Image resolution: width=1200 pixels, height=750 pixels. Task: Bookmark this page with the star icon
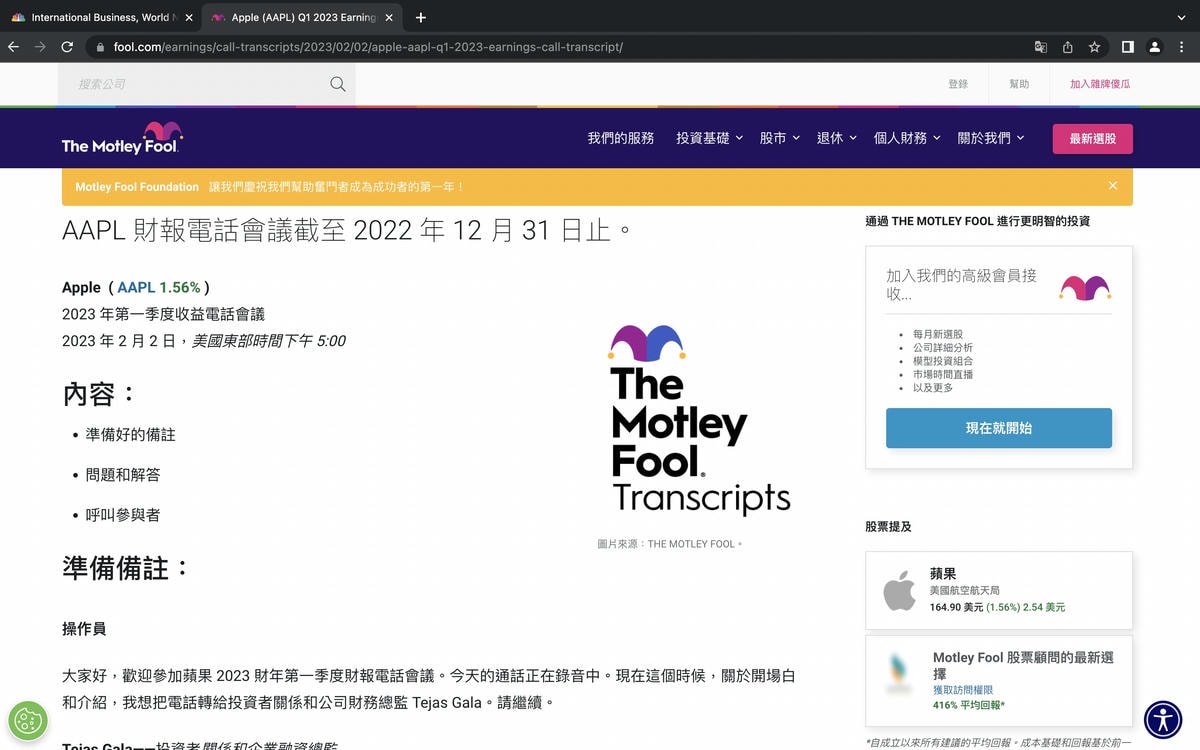tap(1095, 47)
